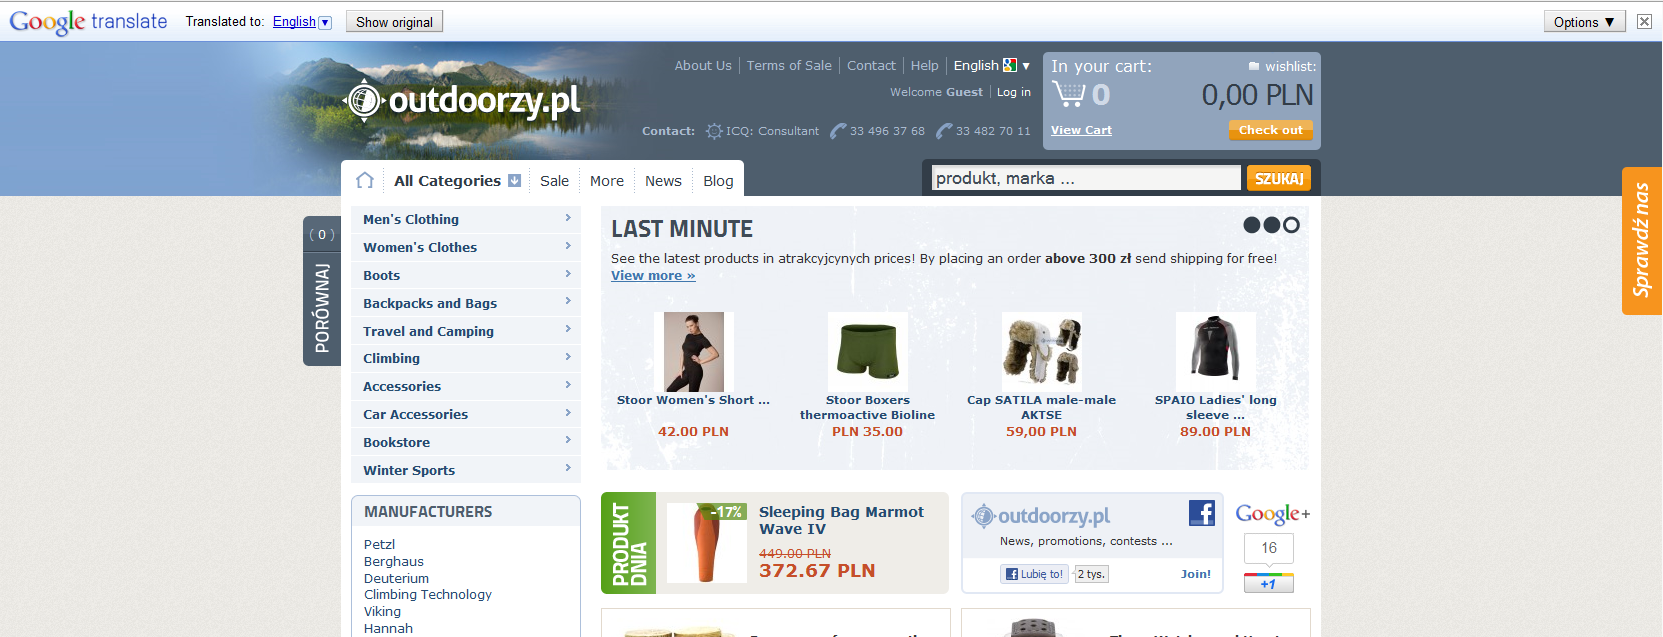
Task: Click the orange Check out button
Action: [1270, 130]
